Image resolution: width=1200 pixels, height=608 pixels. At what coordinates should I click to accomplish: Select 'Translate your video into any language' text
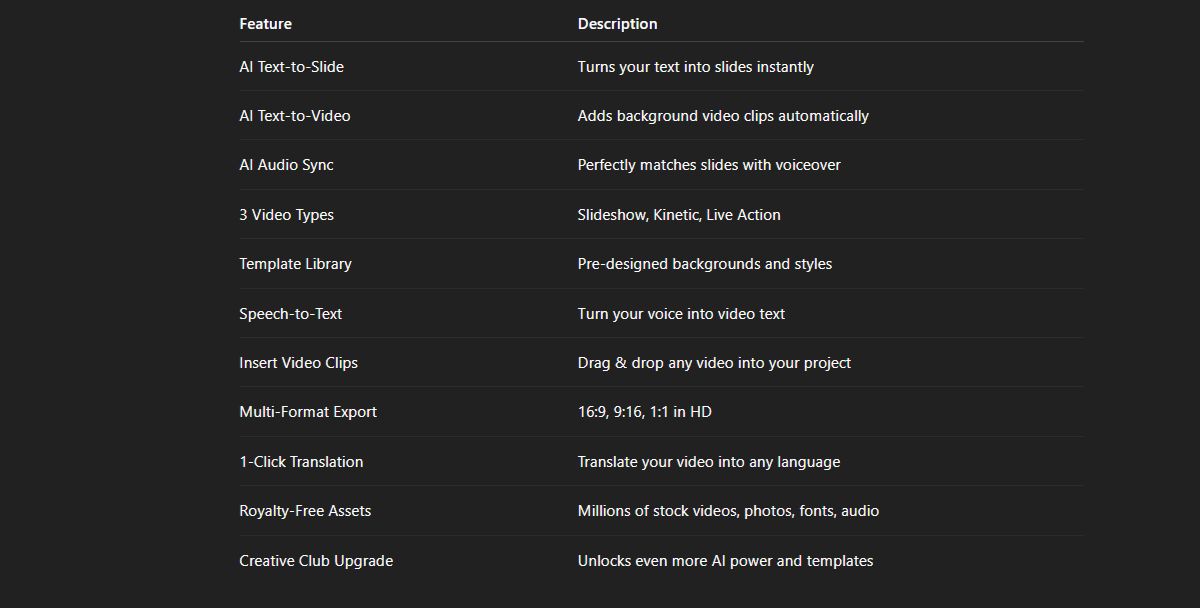709,462
